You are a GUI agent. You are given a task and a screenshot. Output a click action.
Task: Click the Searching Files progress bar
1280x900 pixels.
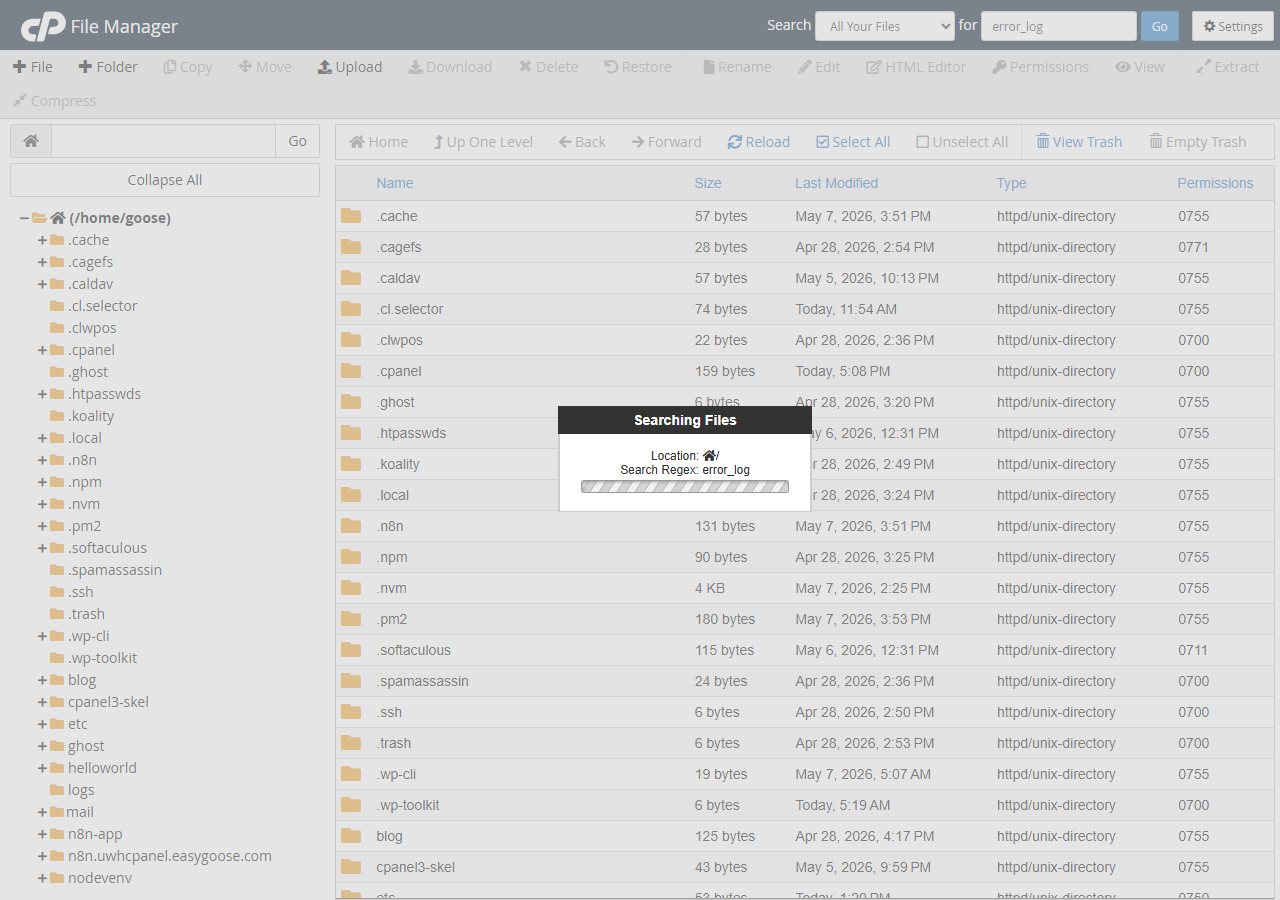pyautogui.click(x=685, y=487)
